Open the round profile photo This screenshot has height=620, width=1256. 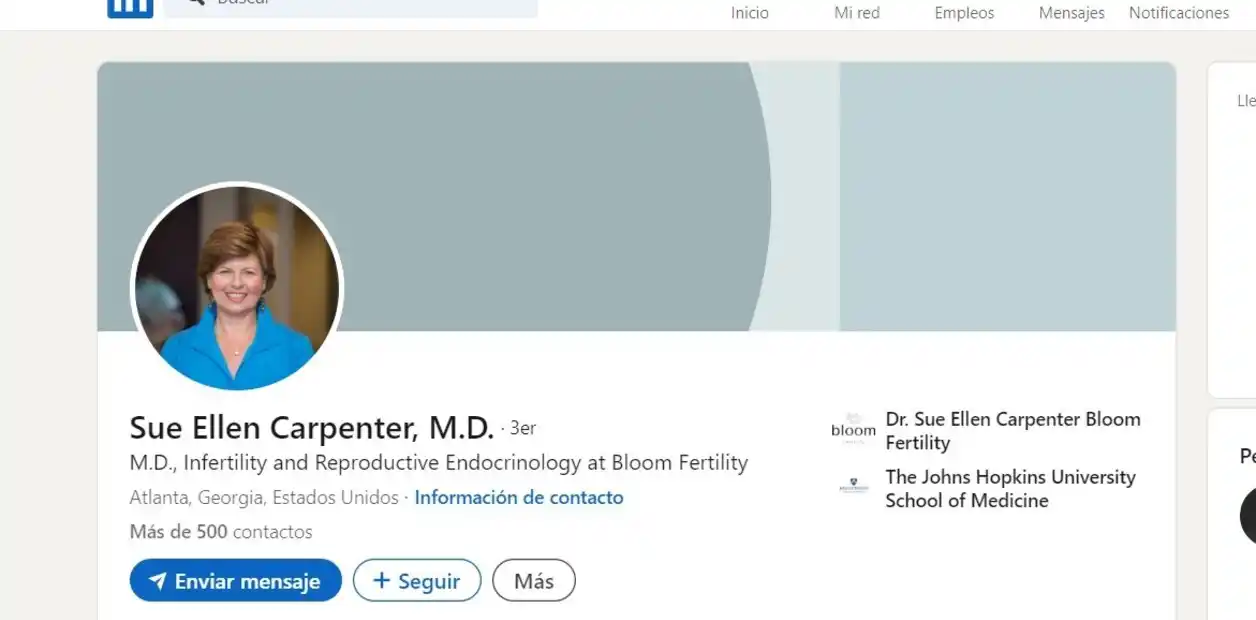click(x=237, y=288)
